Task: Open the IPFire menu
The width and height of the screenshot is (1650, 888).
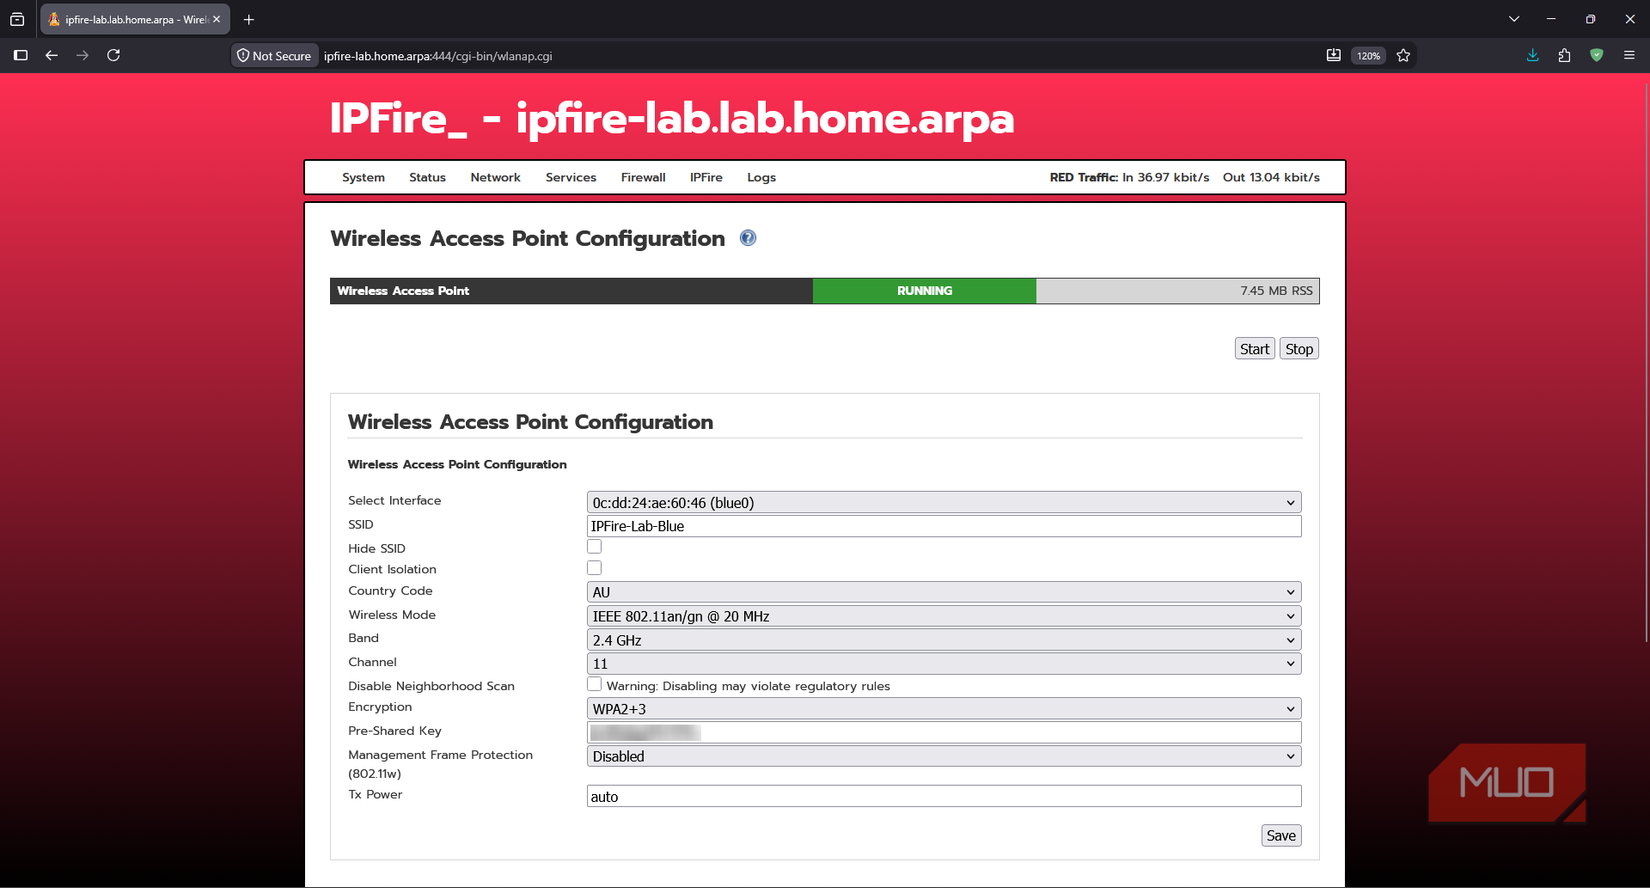Action: click(x=706, y=178)
